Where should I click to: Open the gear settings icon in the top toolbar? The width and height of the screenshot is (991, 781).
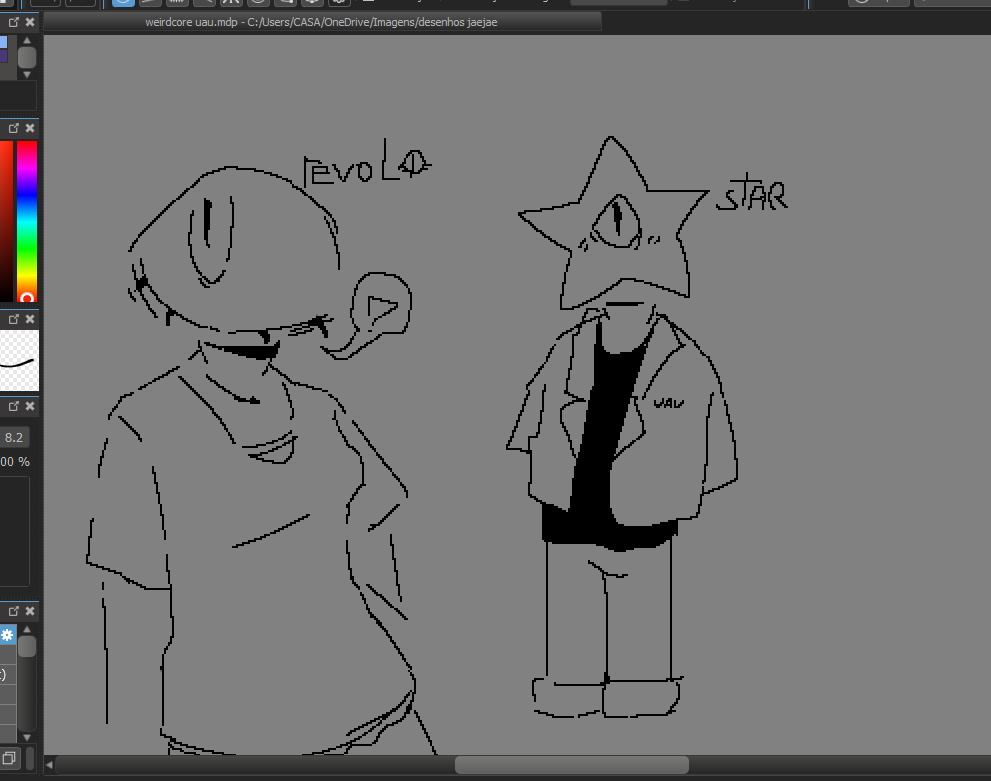coord(338,3)
